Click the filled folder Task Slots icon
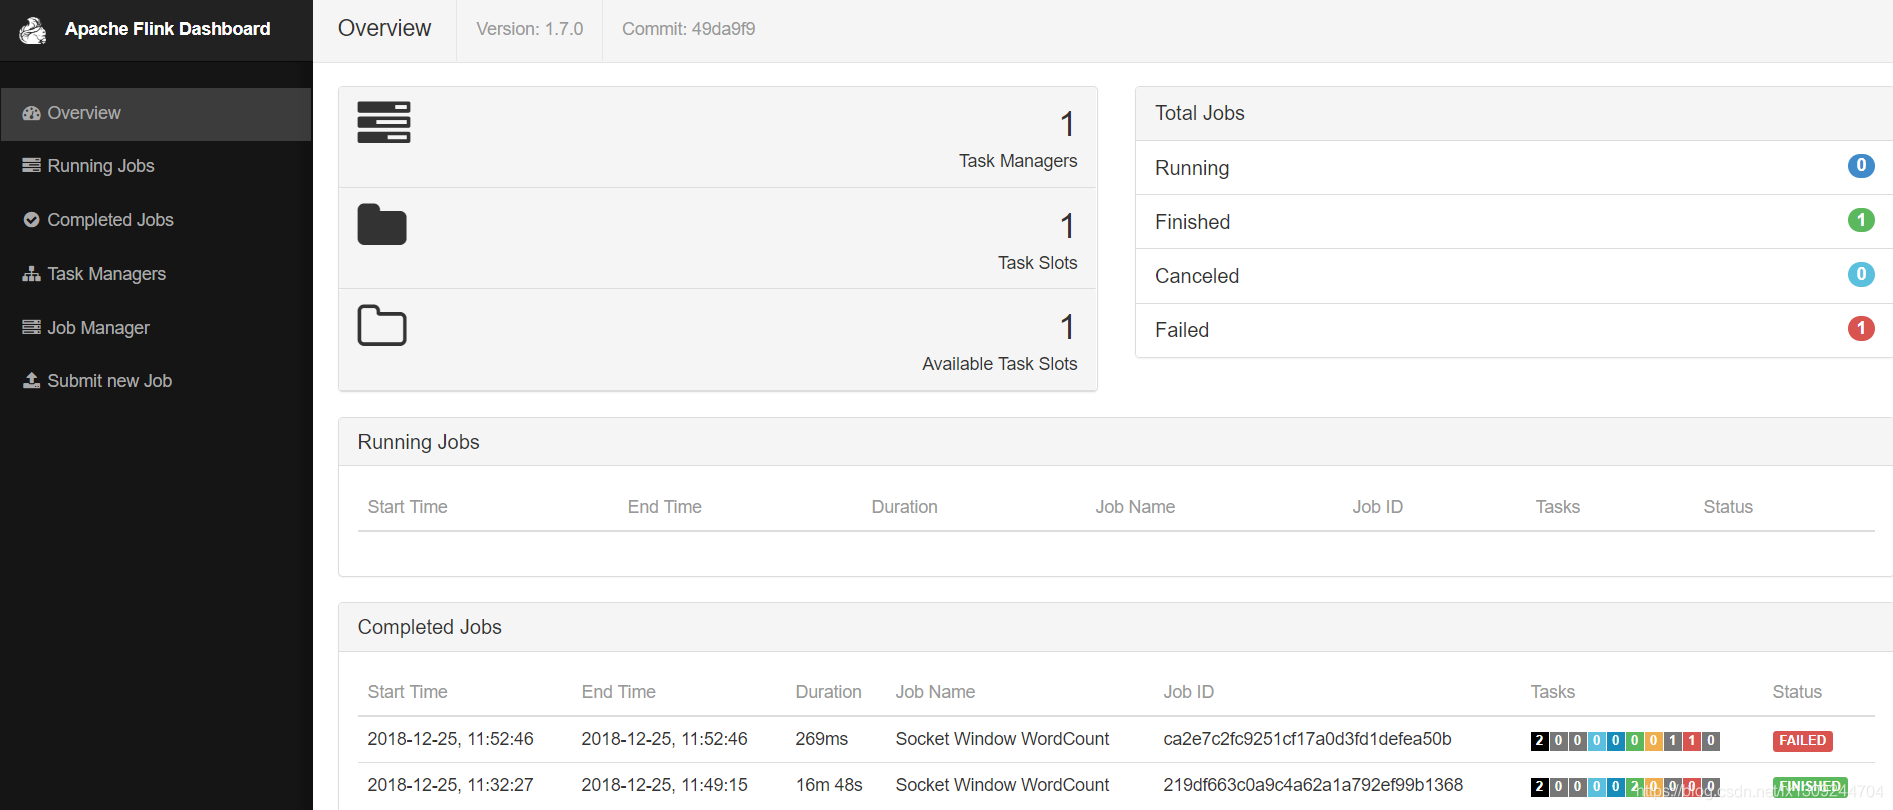 pos(382,224)
